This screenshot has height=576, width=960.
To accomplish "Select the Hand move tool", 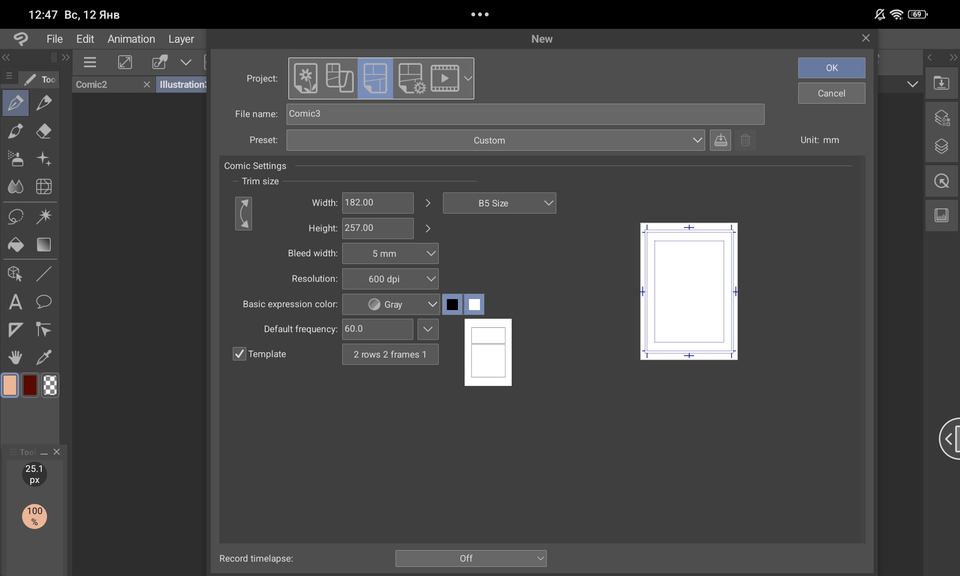I will coord(15,357).
